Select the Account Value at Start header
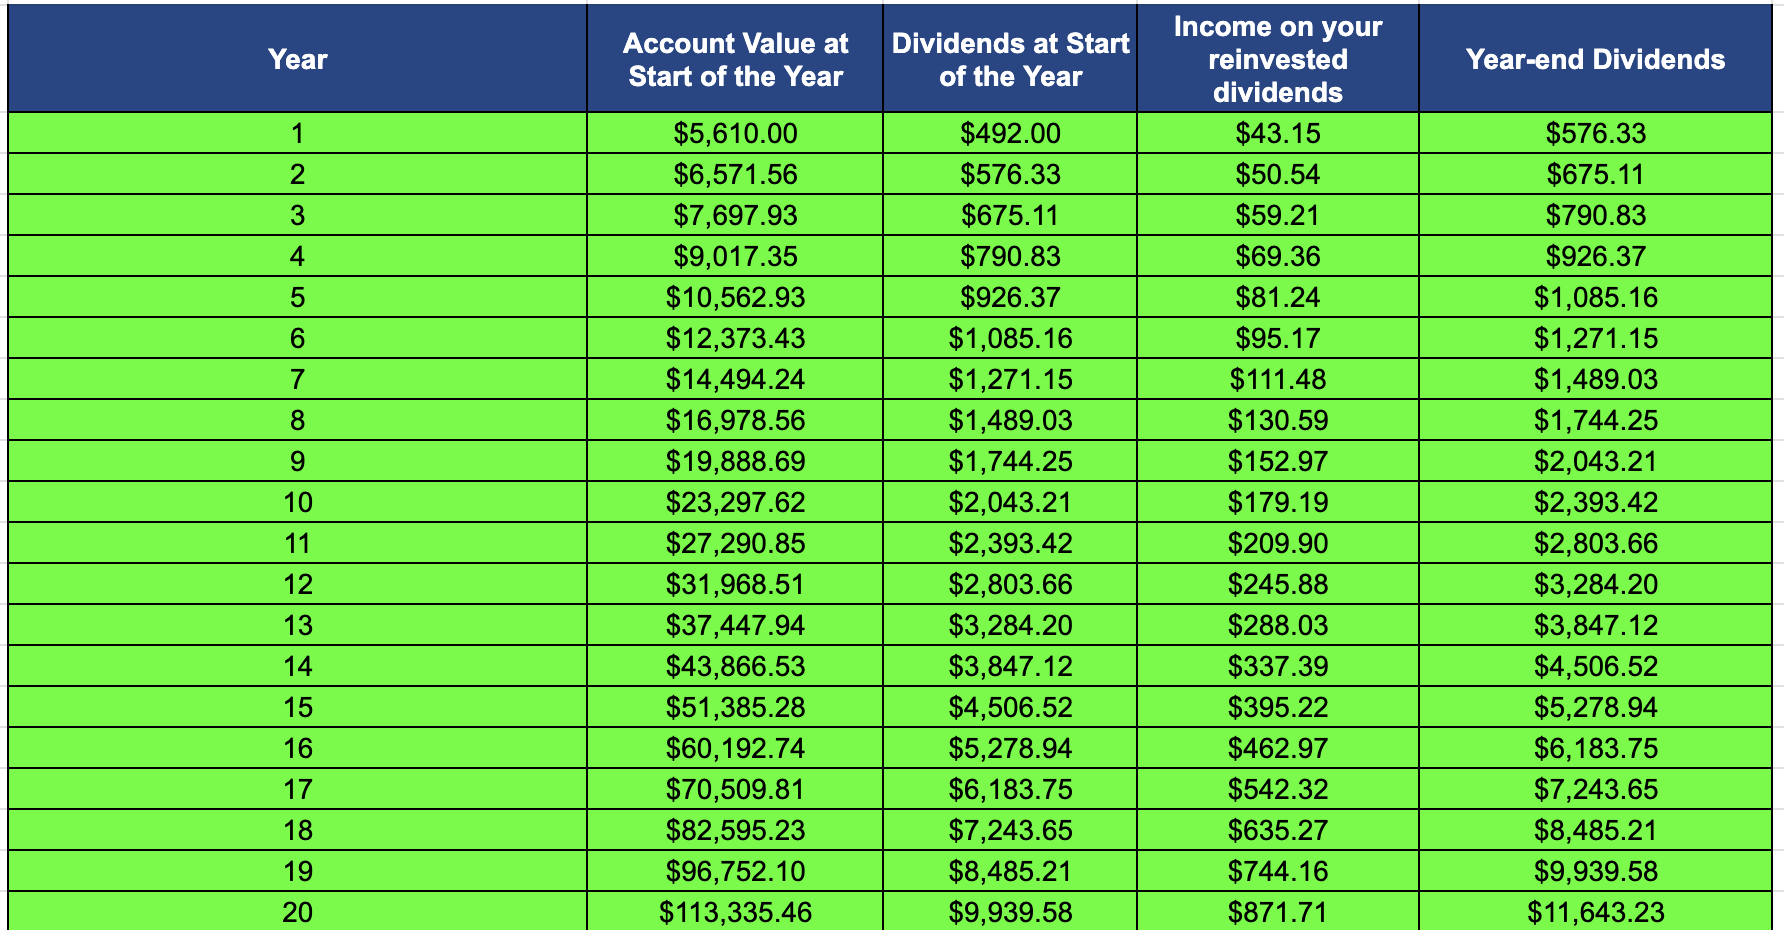 [x=735, y=59]
